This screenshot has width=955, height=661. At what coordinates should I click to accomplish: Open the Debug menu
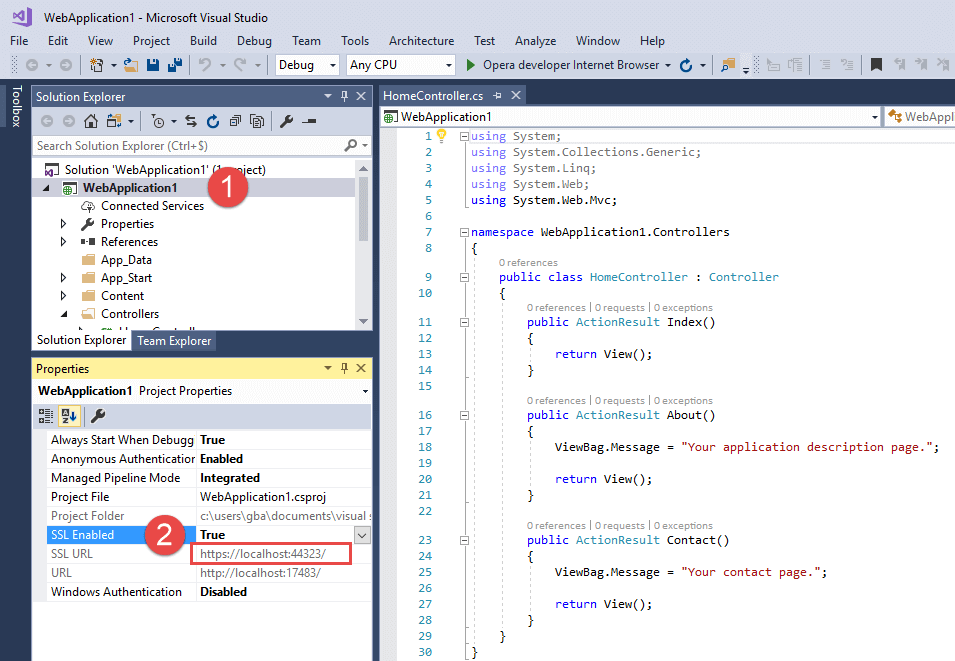pyautogui.click(x=254, y=41)
